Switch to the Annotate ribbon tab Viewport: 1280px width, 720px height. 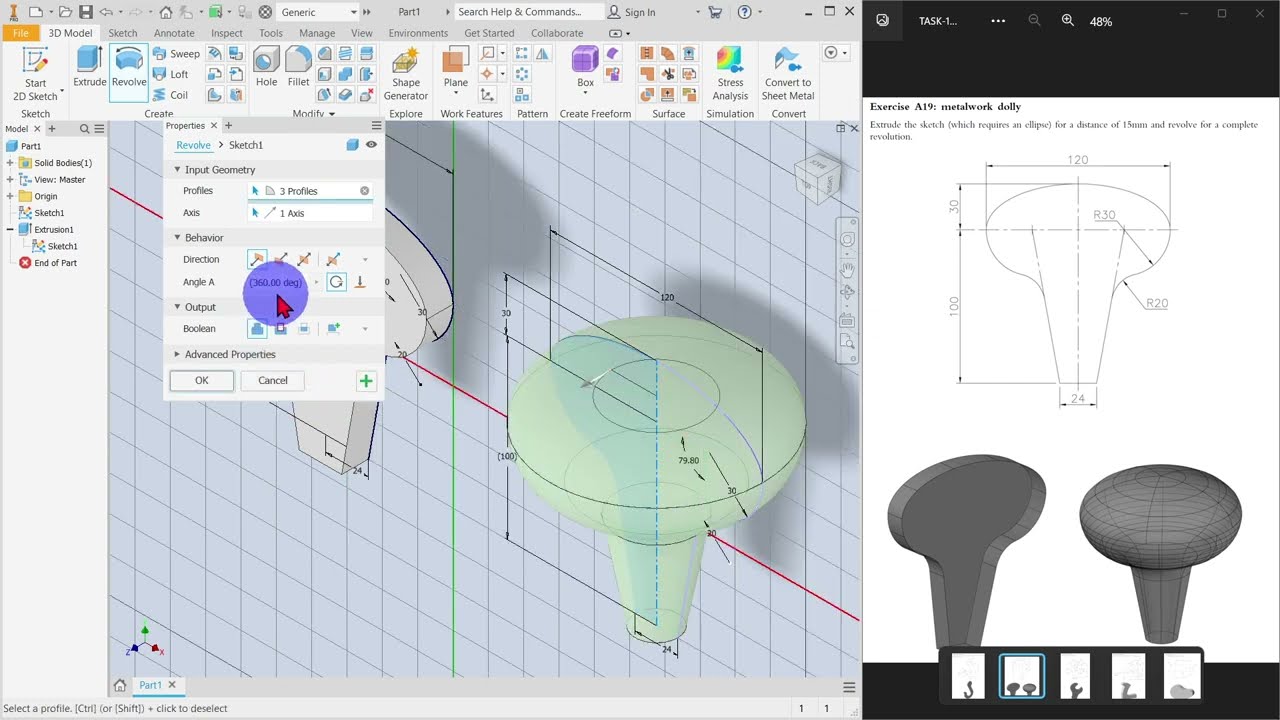174,33
